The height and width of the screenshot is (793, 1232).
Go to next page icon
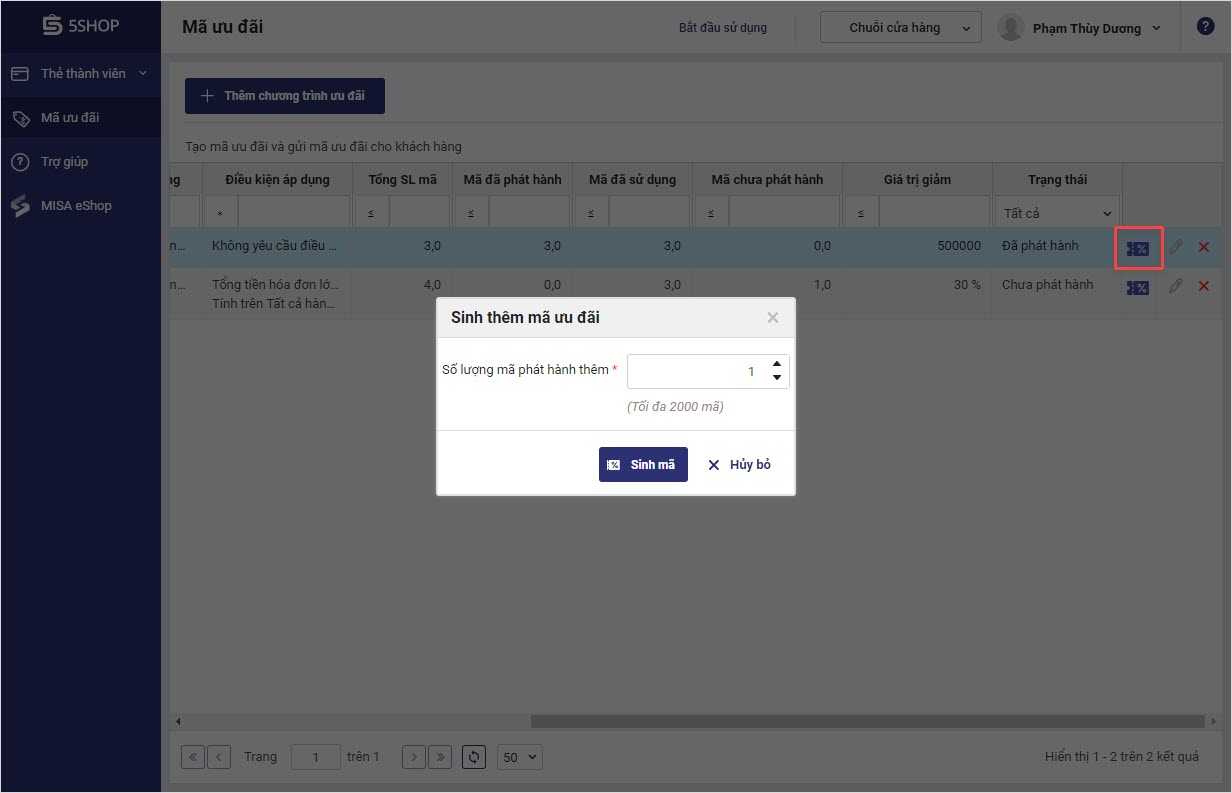point(414,757)
